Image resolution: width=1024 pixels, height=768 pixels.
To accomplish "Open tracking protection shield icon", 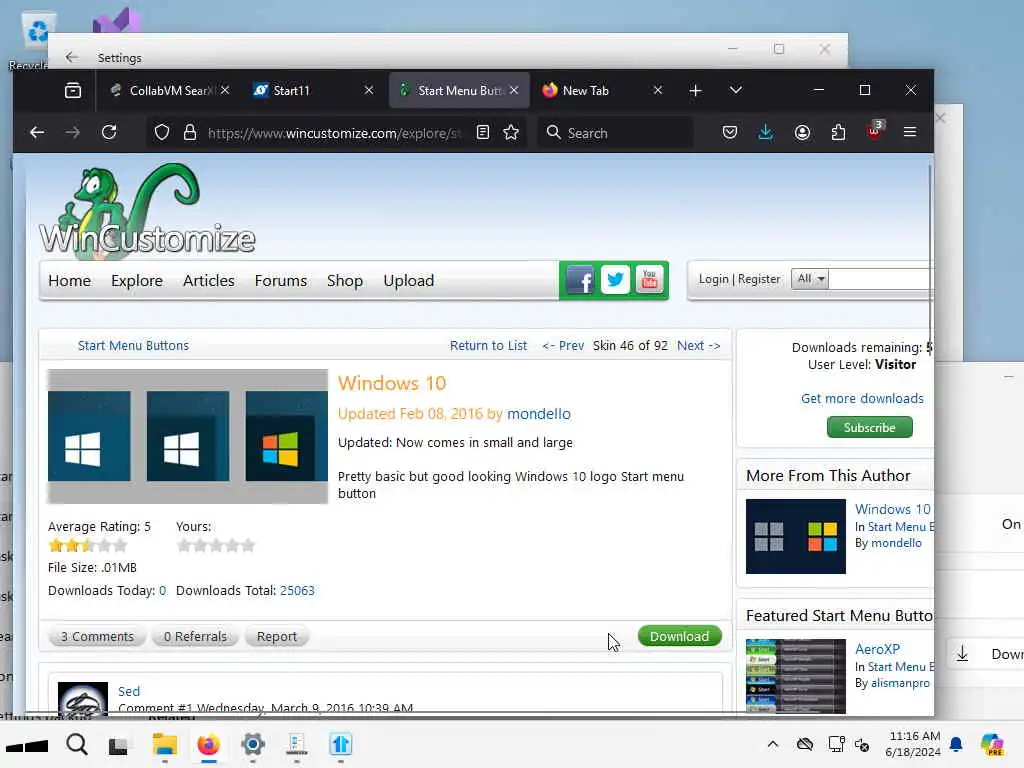I will point(162,133).
